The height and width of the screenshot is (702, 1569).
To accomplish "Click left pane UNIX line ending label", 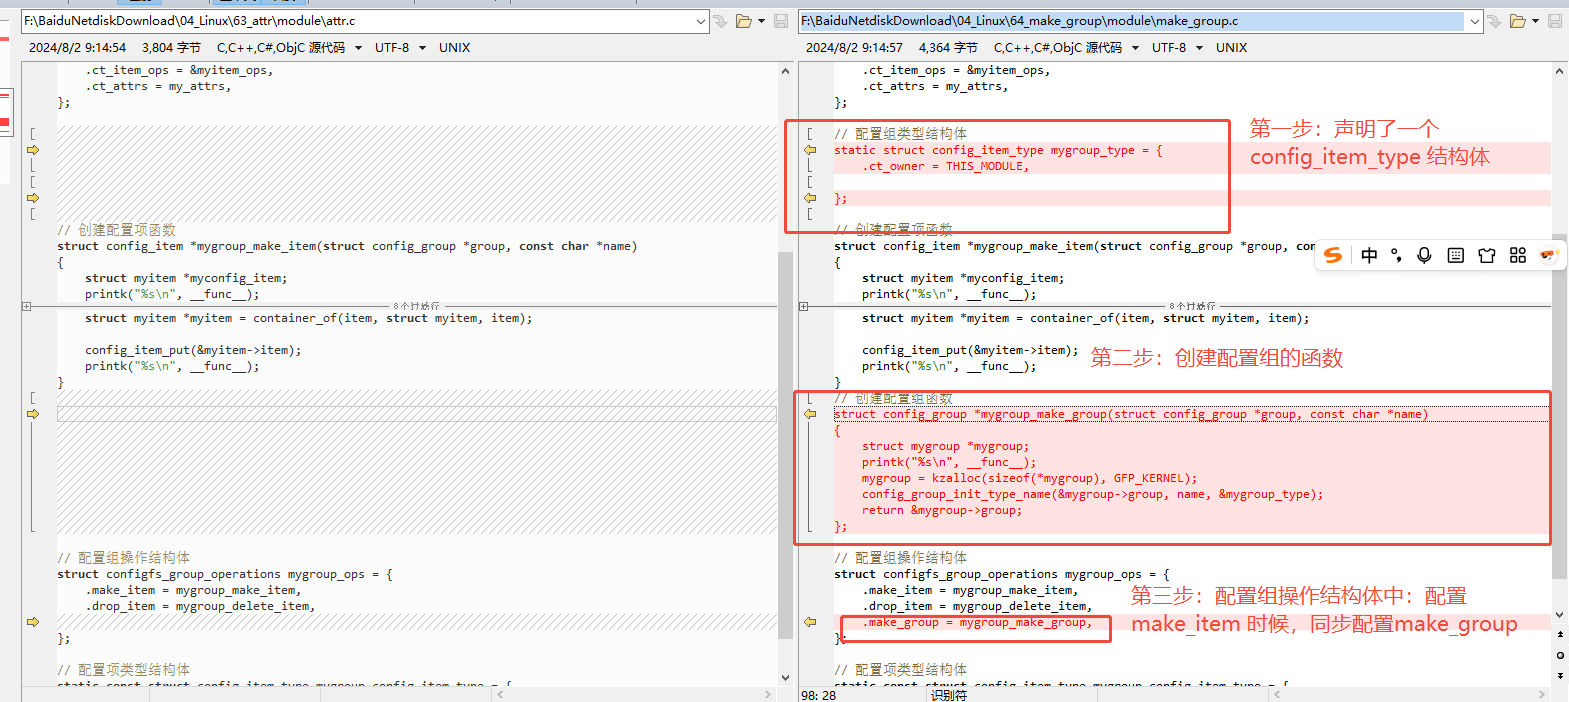I will [x=454, y=48].
